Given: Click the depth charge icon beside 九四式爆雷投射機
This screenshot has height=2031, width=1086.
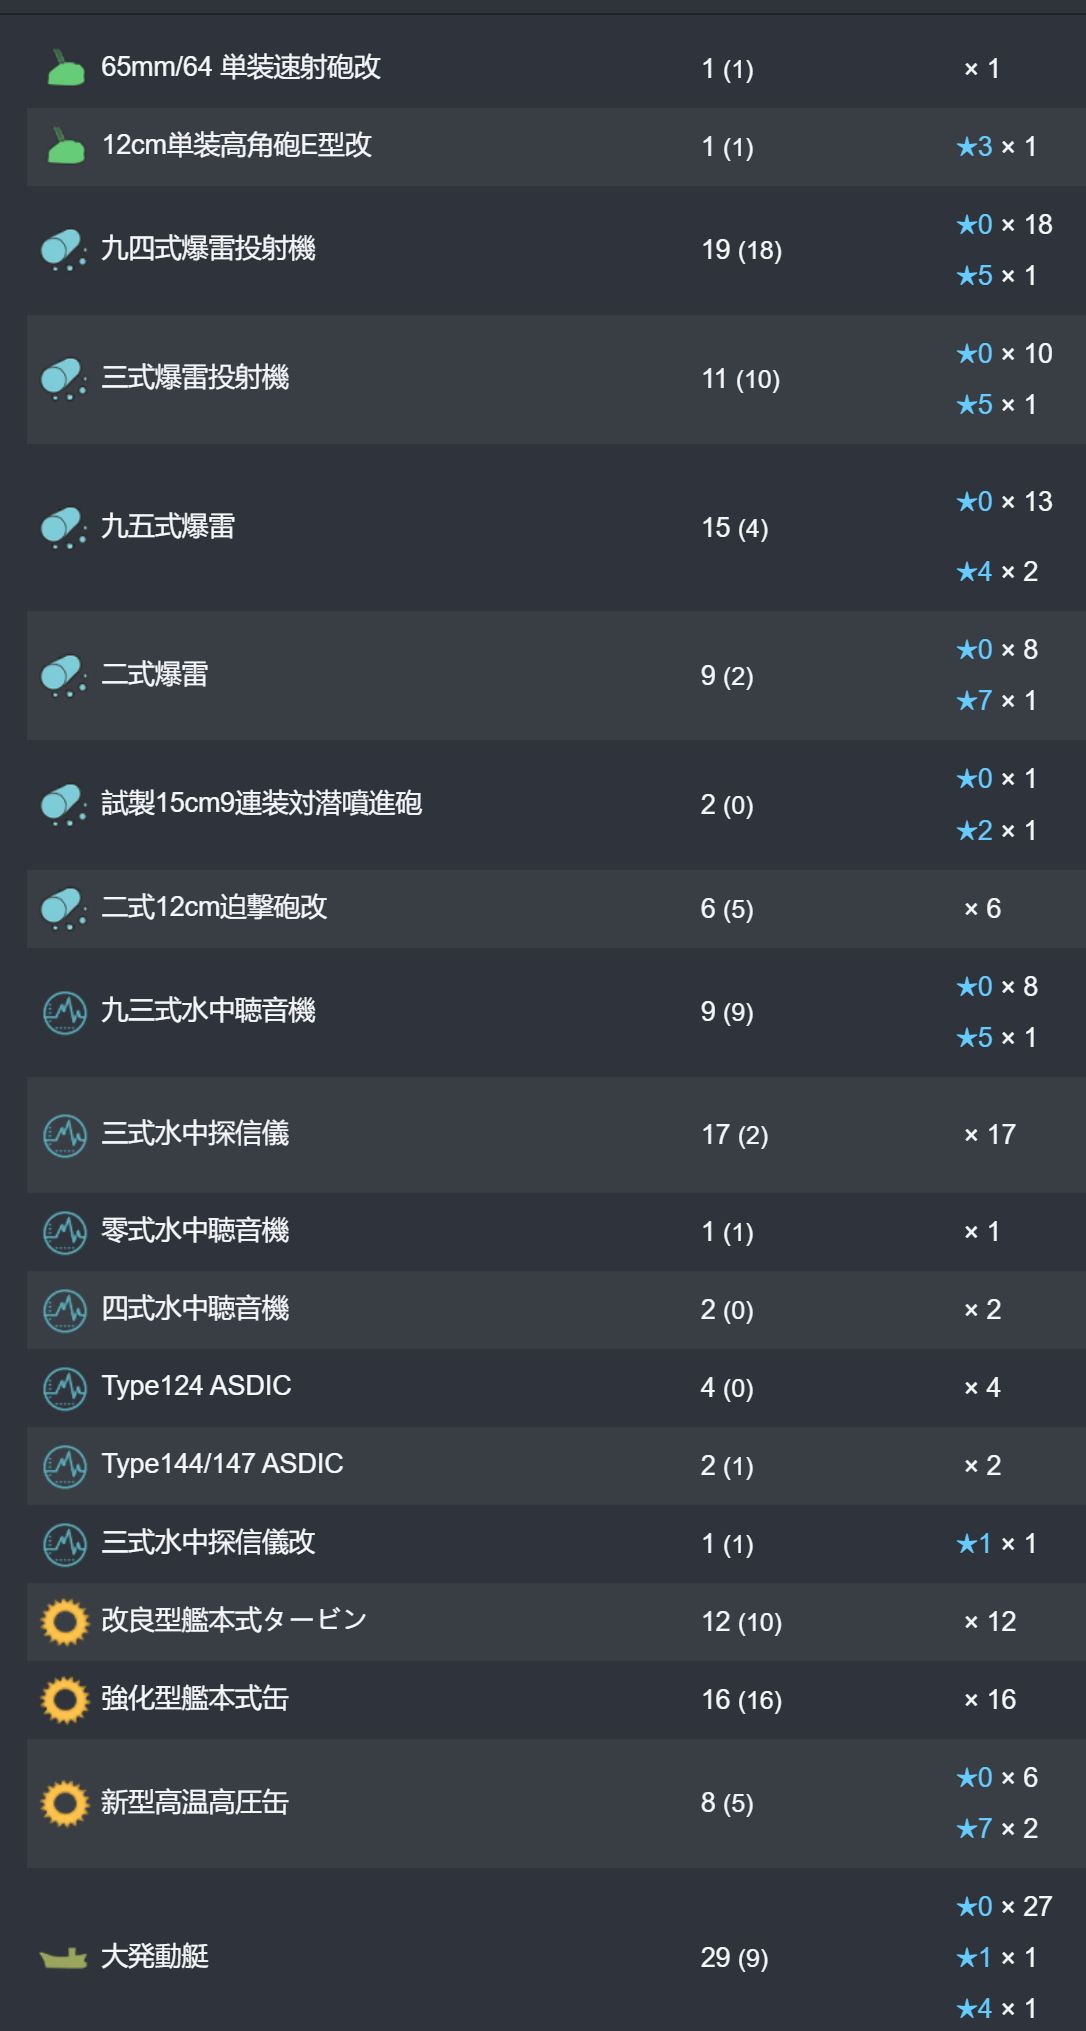Looking at the screenshot, I should 64,249.
